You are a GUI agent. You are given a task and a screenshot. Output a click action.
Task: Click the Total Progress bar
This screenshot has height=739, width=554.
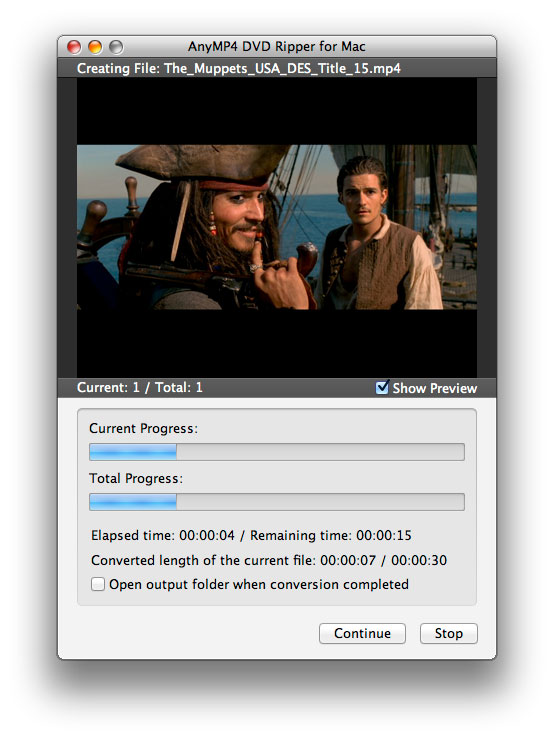(277, 502)
